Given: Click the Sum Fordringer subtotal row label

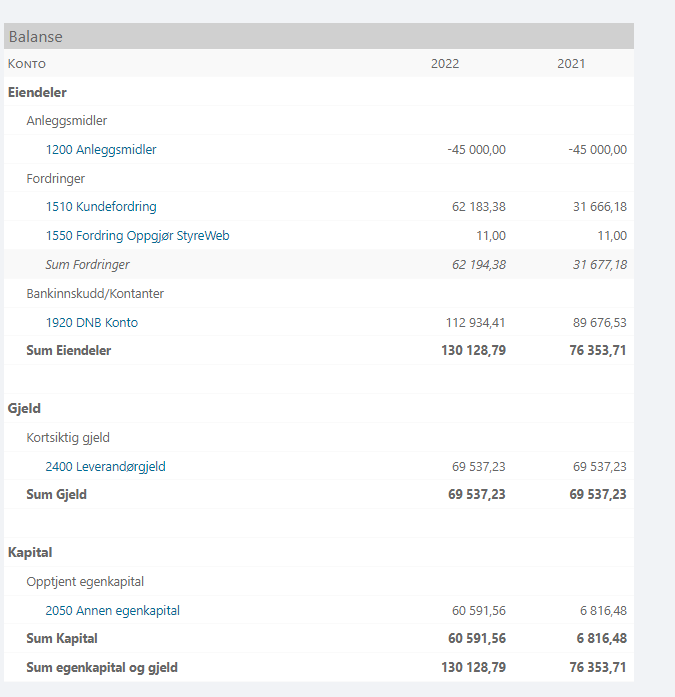Looking at the screenshot, I should (x=87, y=265).
